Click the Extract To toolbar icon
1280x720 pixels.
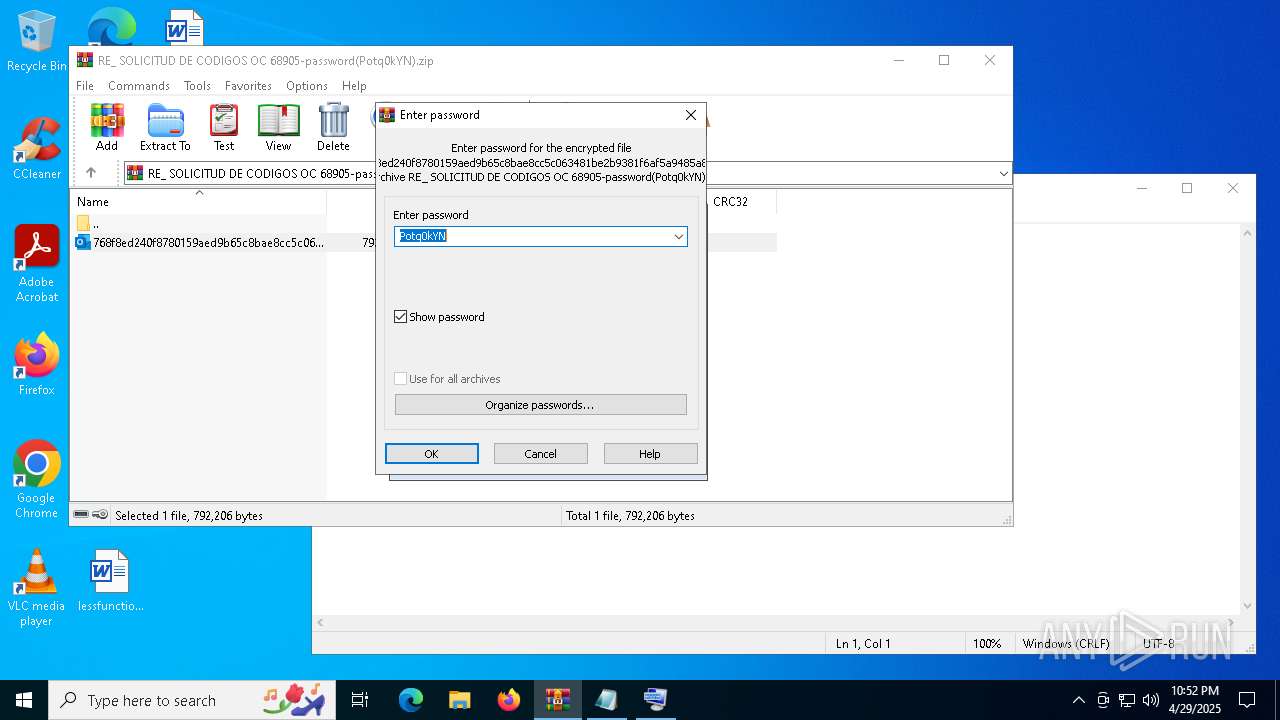tap(165, 127)
